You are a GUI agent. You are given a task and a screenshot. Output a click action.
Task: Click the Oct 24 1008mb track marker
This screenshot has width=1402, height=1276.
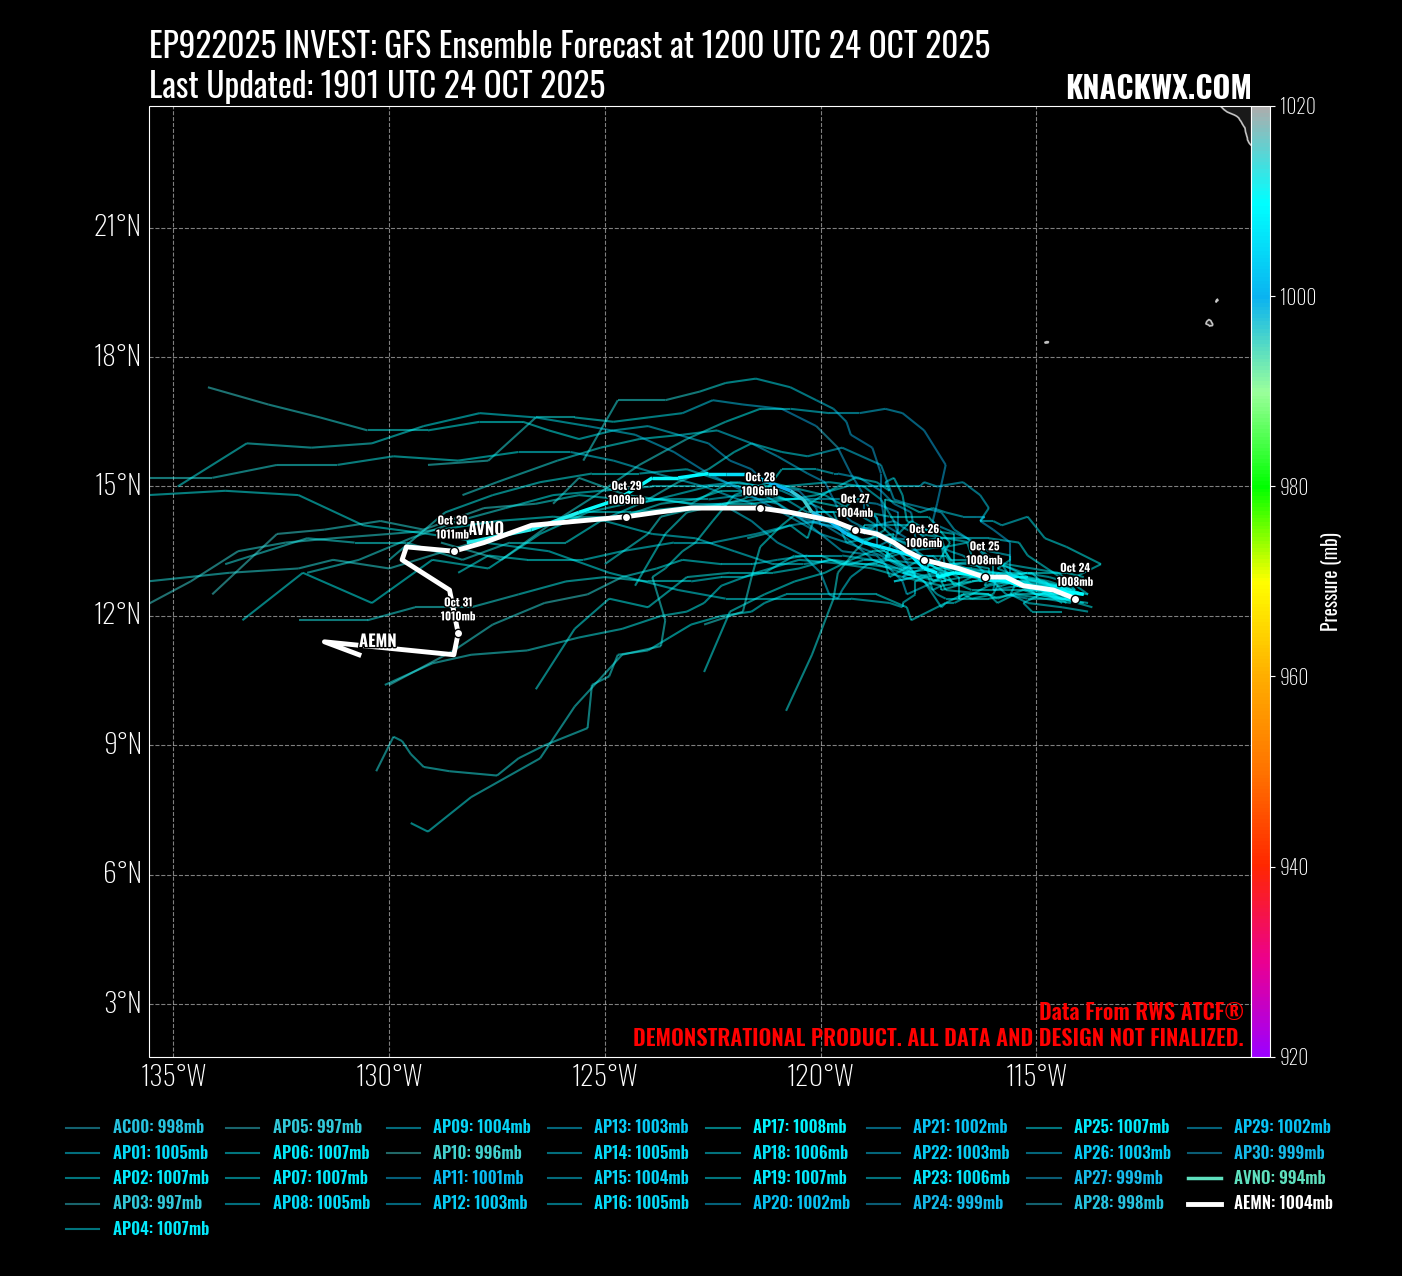pyautogui.click(x=1075, y=599)
